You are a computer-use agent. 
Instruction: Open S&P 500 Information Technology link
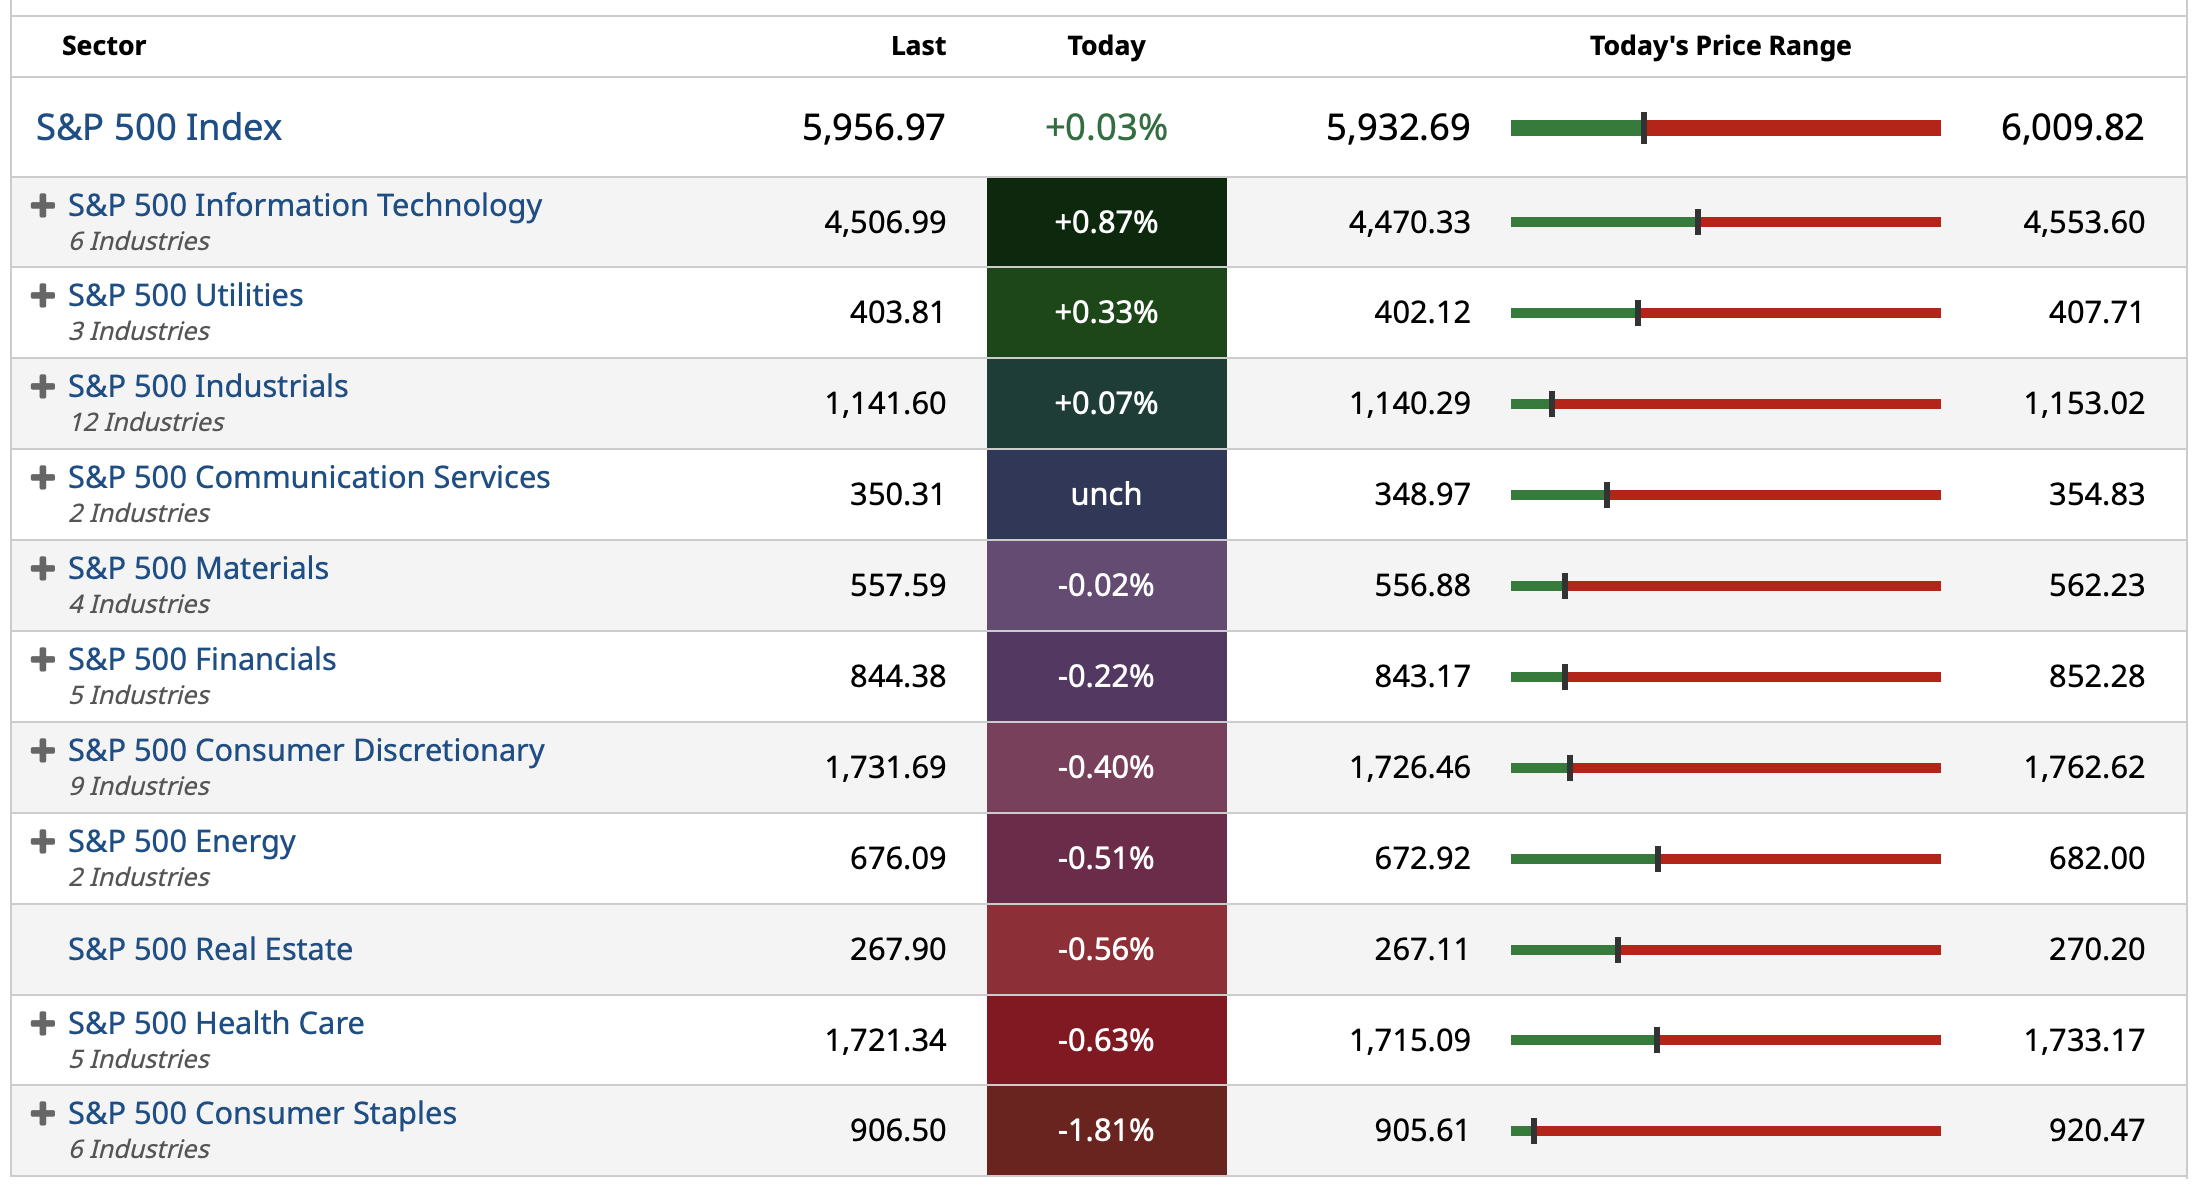(x=305, y=205)
